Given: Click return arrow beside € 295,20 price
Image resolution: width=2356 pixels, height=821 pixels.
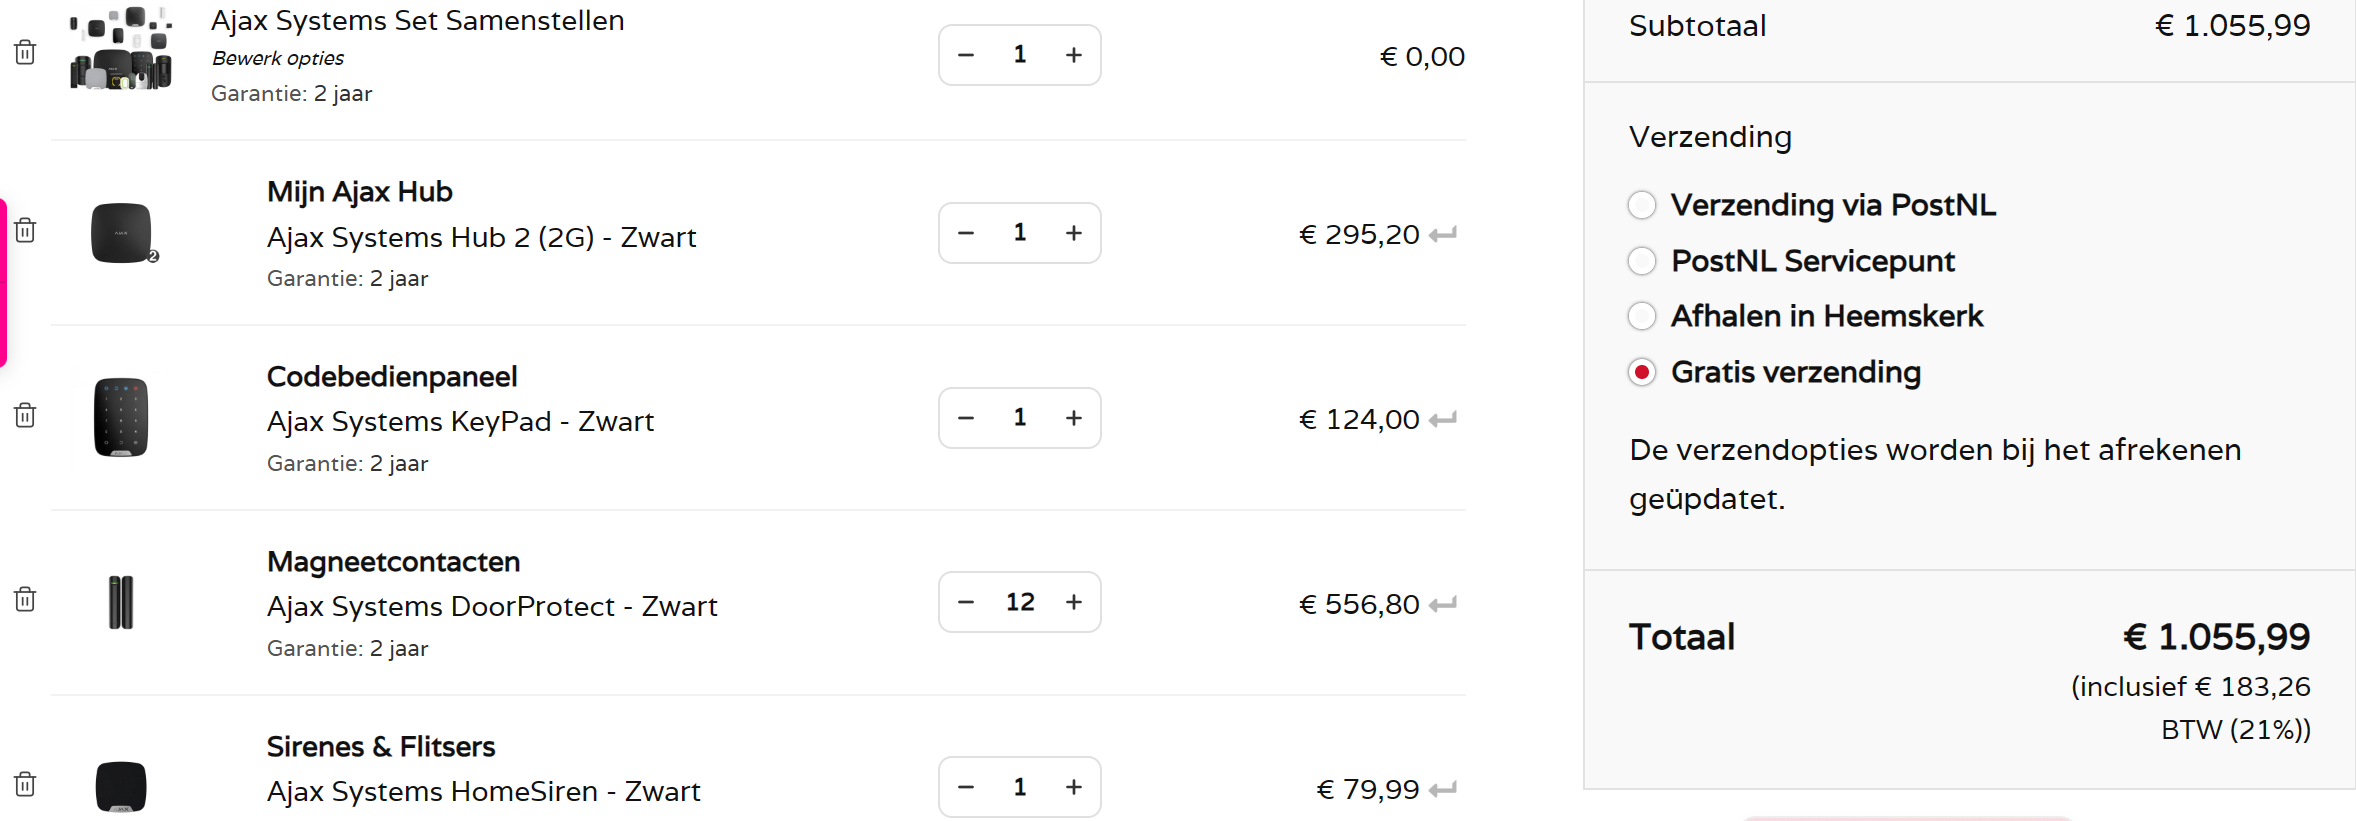Looking at the screenshot, I should pyautogui.click(x=1443, y=235).
